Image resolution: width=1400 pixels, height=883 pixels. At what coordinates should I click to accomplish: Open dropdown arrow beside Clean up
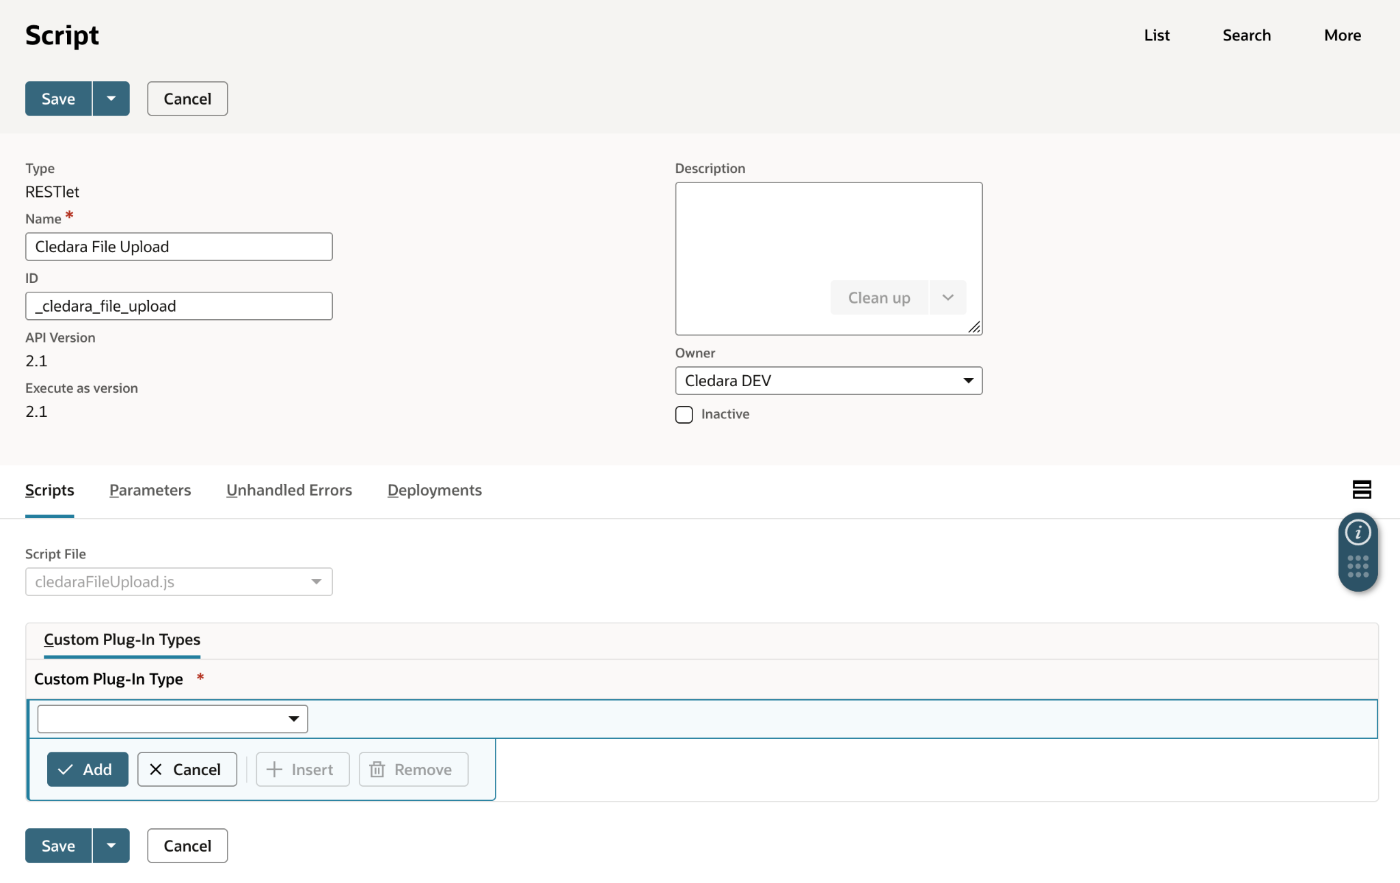947,298
